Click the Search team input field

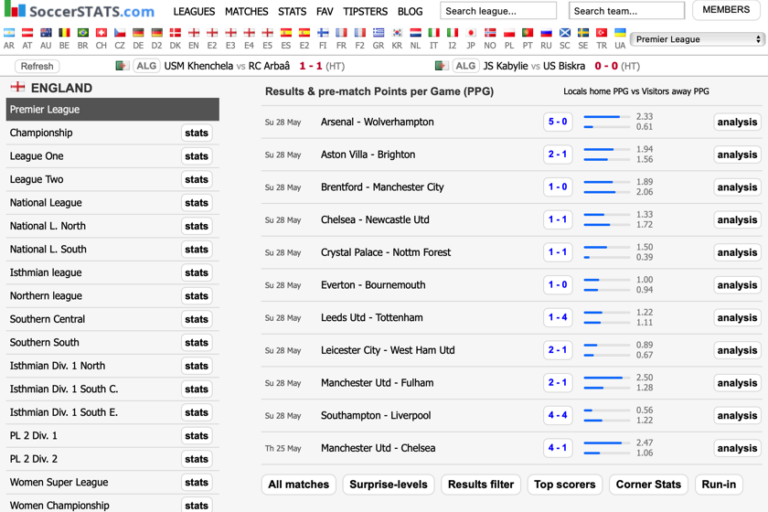(626, 11)
